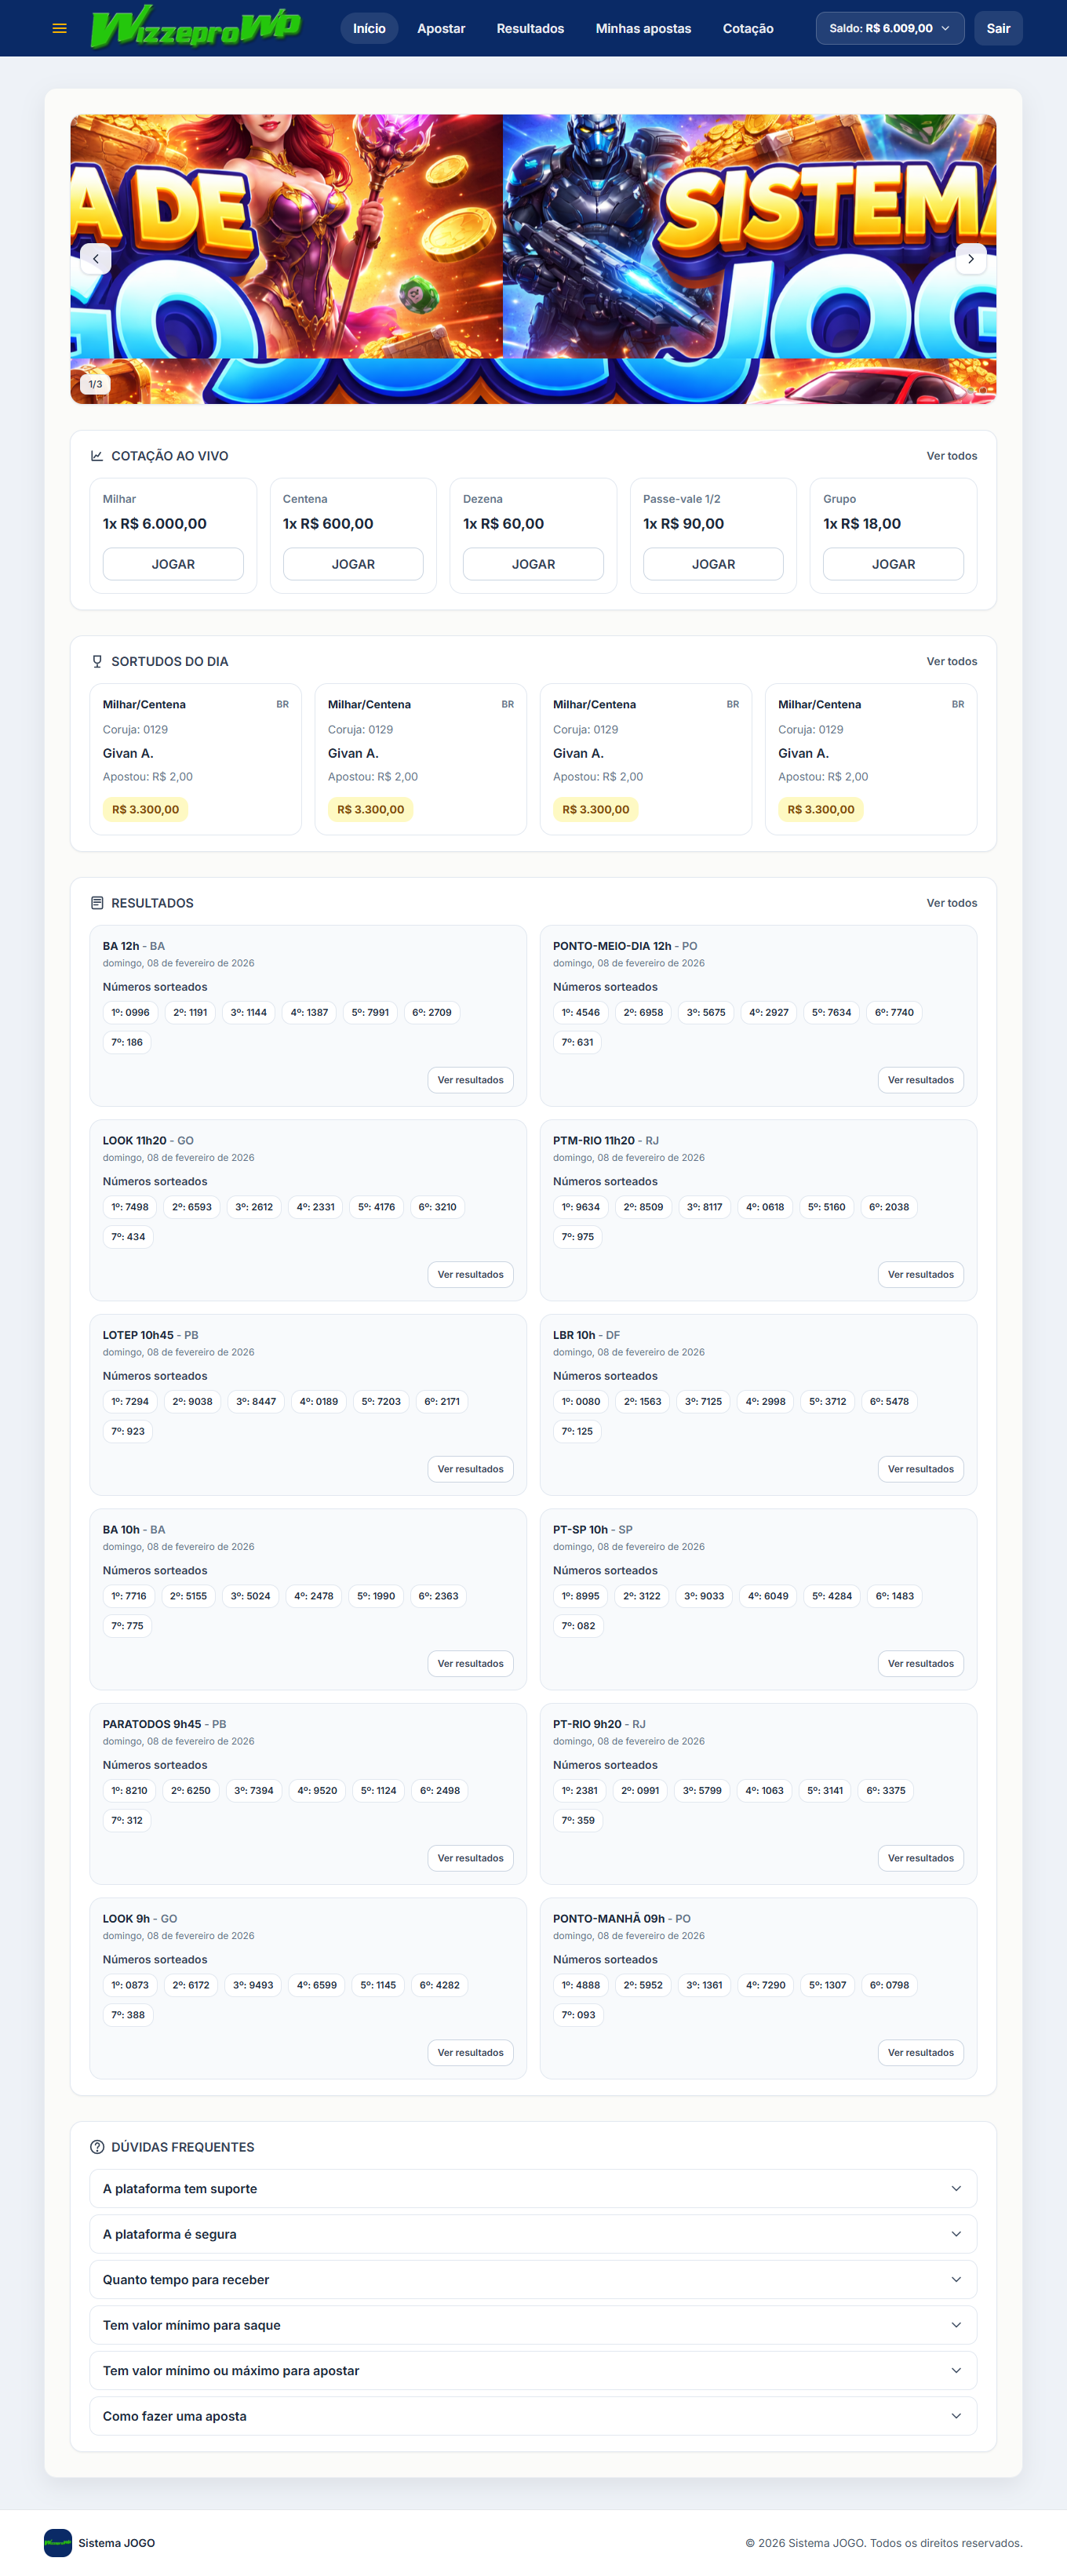Click Ver resultados for PONTO-MEIO-DIA 12h
The image size is (1067, 2576).
click(x=920, y=1080)
